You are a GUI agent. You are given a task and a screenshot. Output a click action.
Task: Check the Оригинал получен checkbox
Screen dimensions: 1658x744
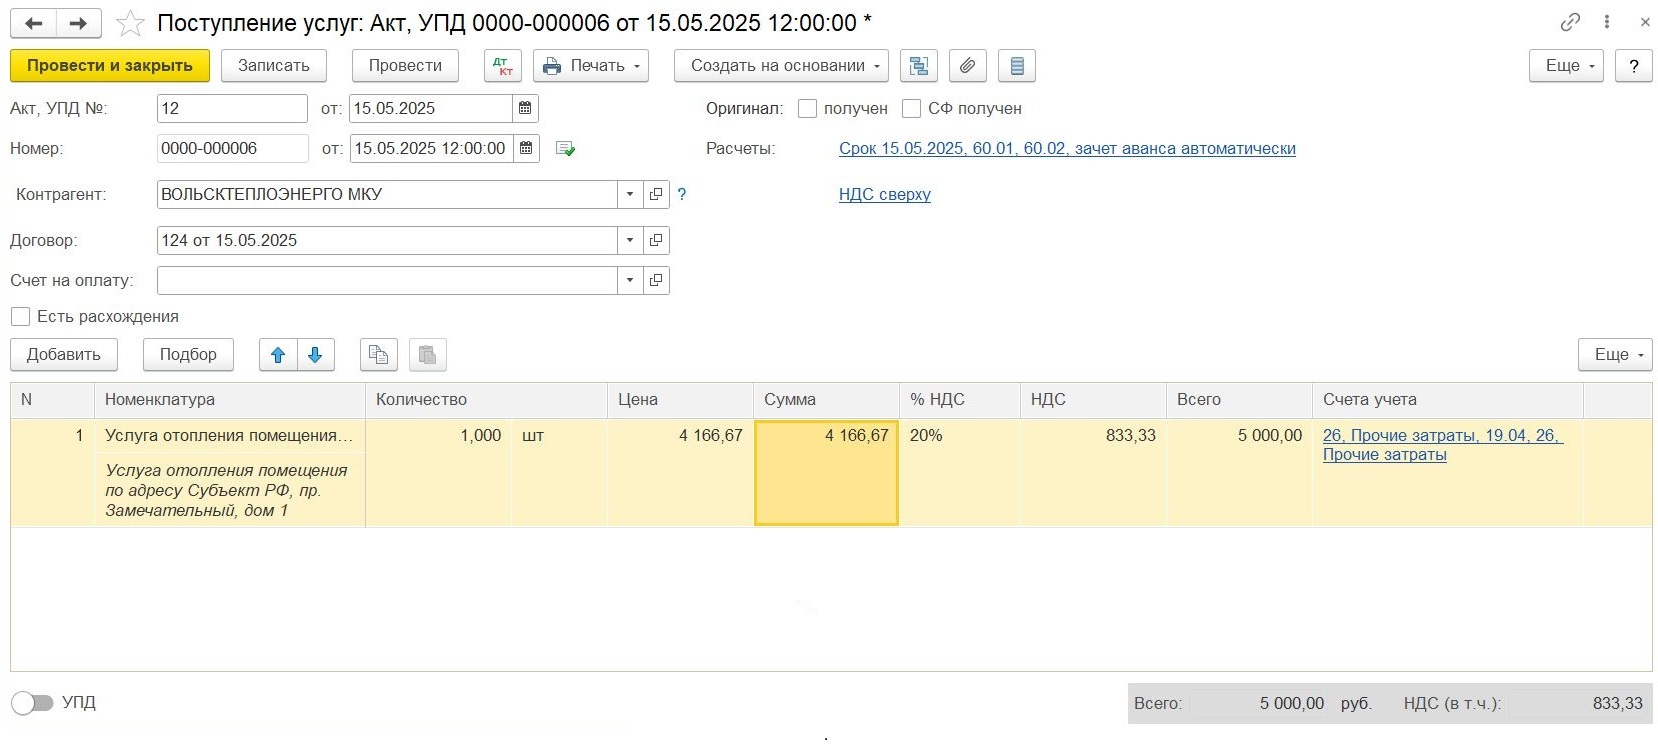pos(808,108)
